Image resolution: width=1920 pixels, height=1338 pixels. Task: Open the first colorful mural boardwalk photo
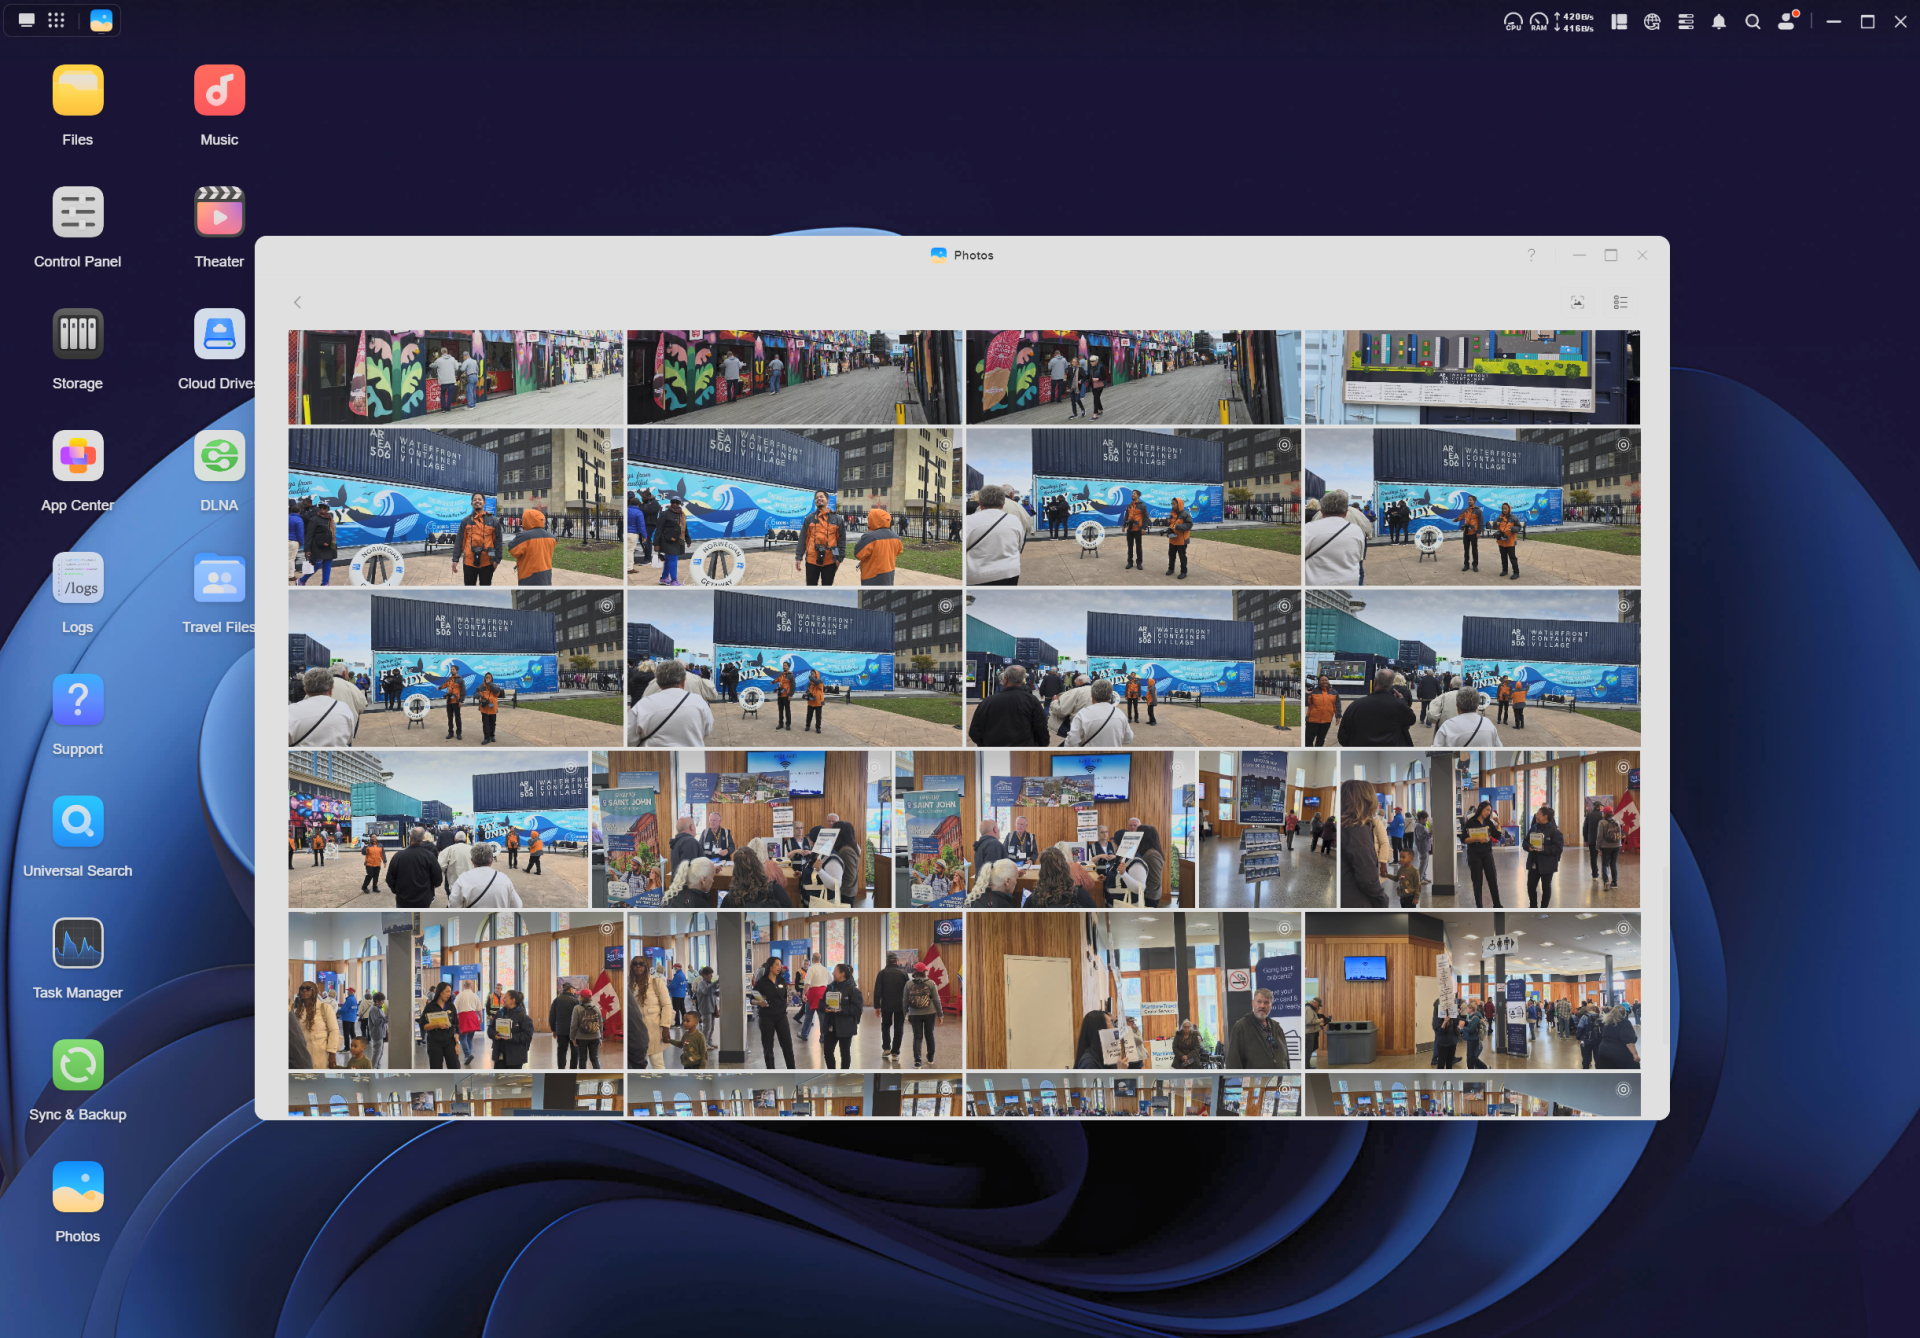[x=455, y=377]
